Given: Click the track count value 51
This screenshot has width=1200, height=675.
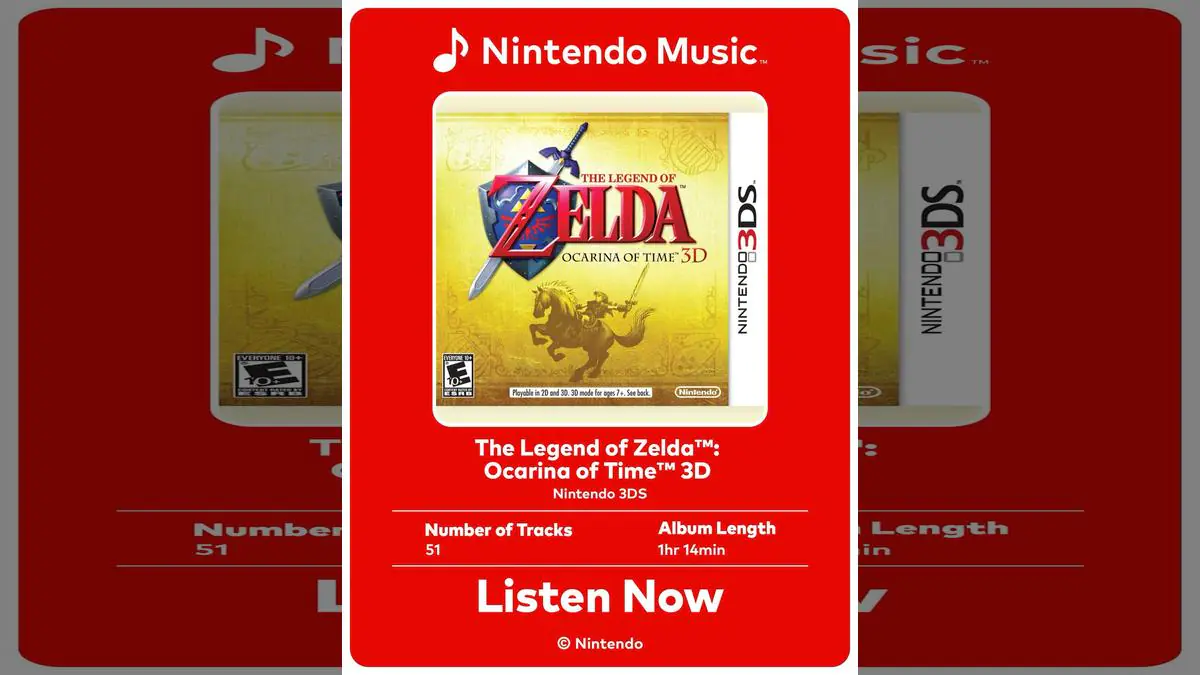Looking at the screenshot, I should tap(432, 549).
